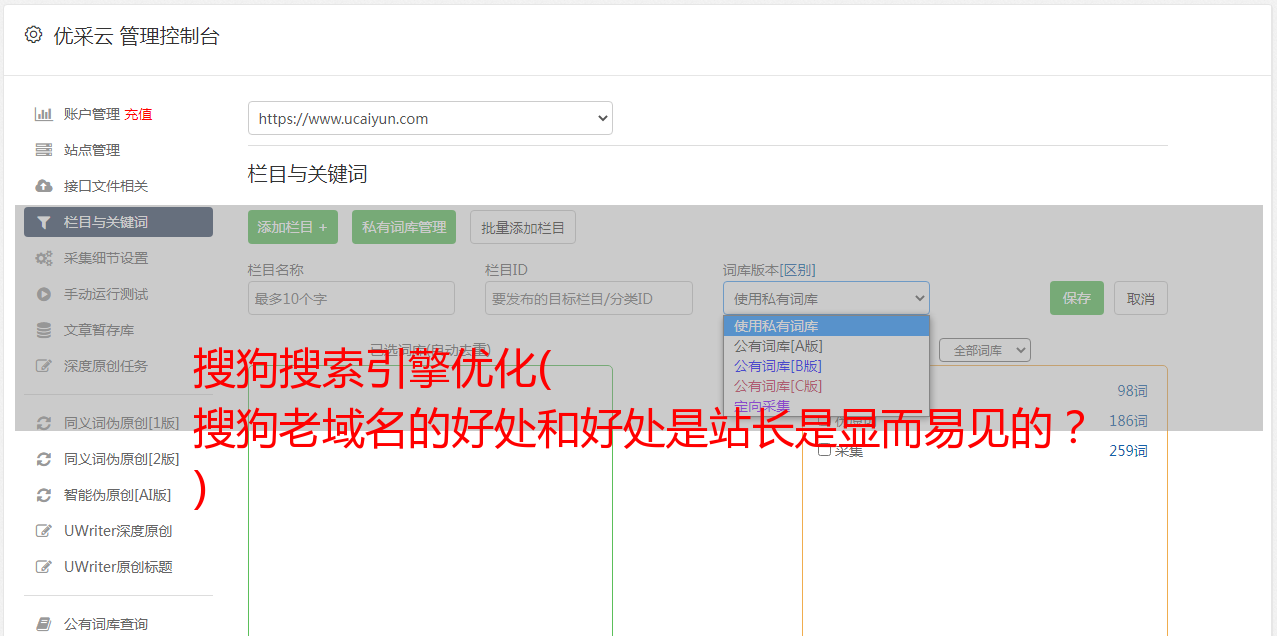This screenshot has height=636, width=1277.
Task: Click the 259词 count
Action: 1128,451
